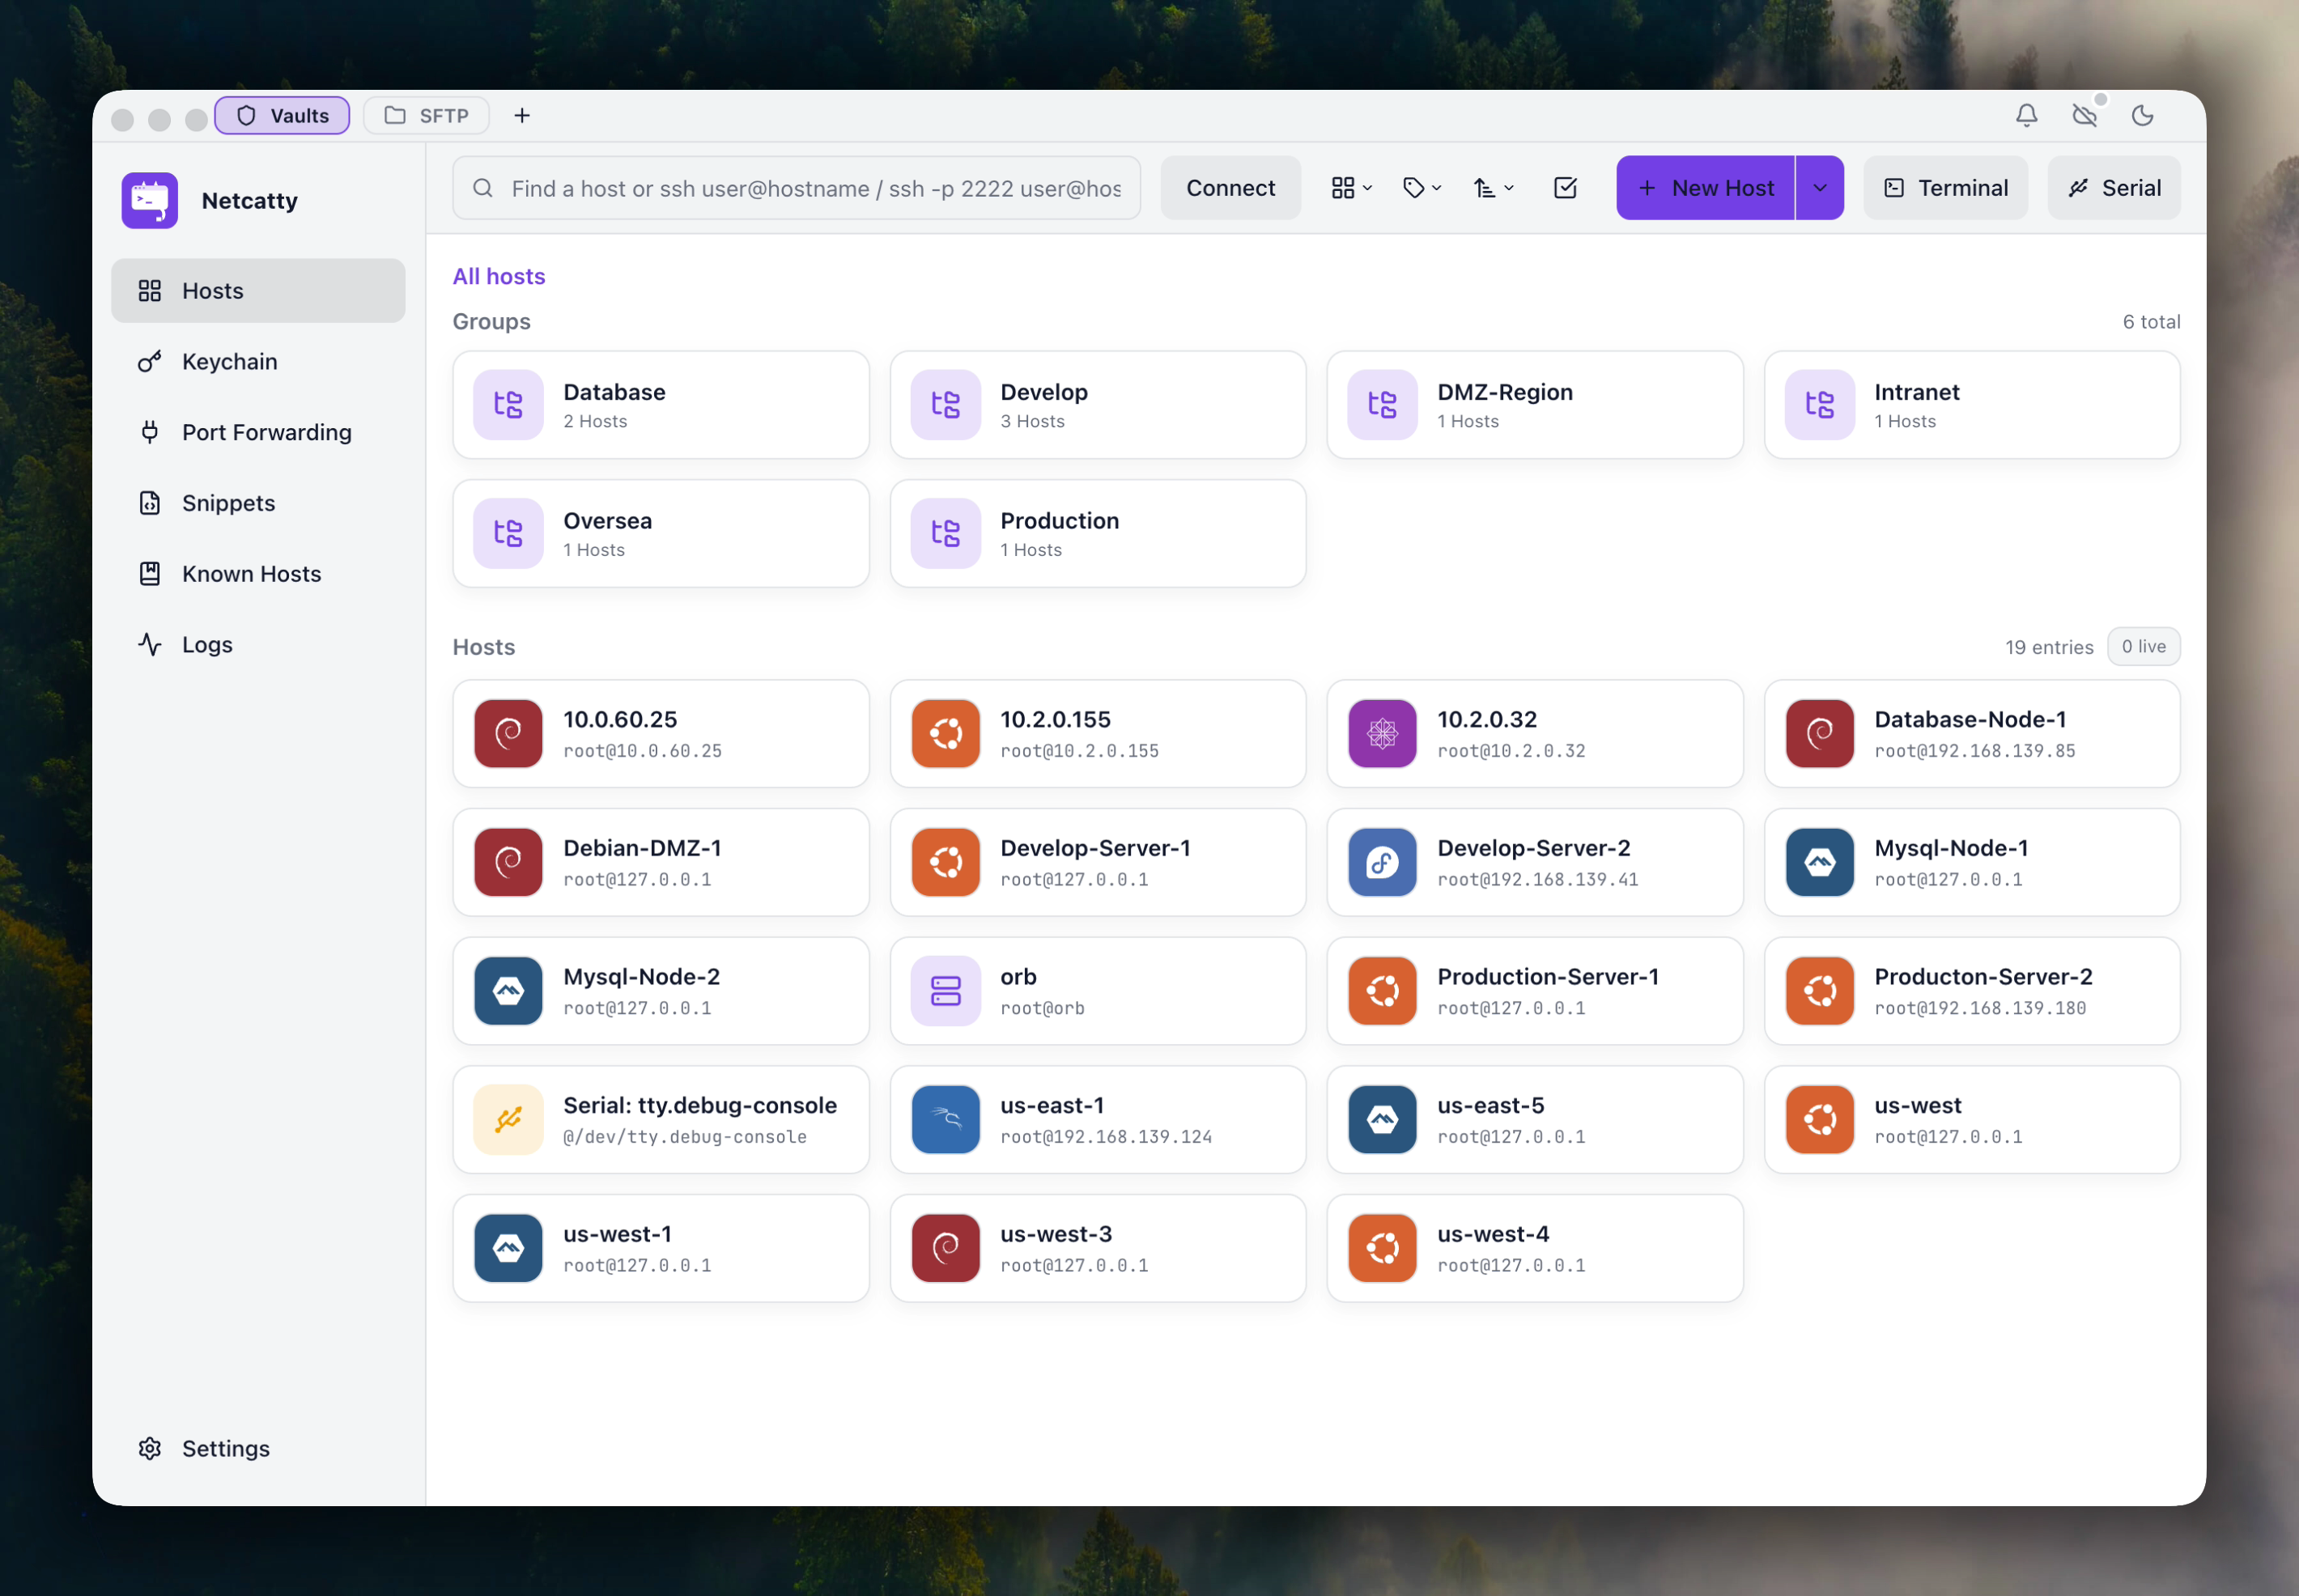Open Snippets in the sidebar
This screenshot has height=1596, width=2299.
pos(228,503)
